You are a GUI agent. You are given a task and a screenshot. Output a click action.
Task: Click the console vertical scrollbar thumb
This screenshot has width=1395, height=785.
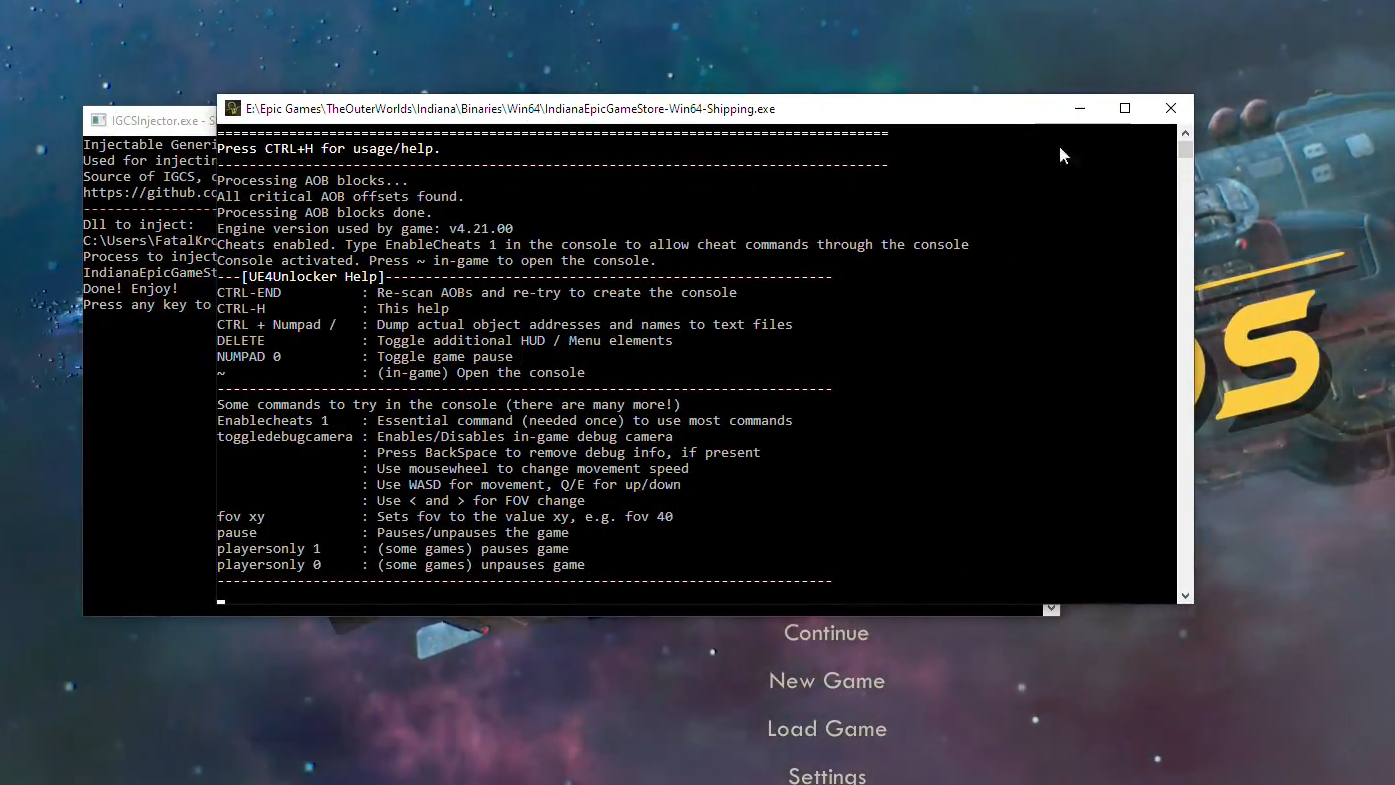click(x=1185, y=150)
